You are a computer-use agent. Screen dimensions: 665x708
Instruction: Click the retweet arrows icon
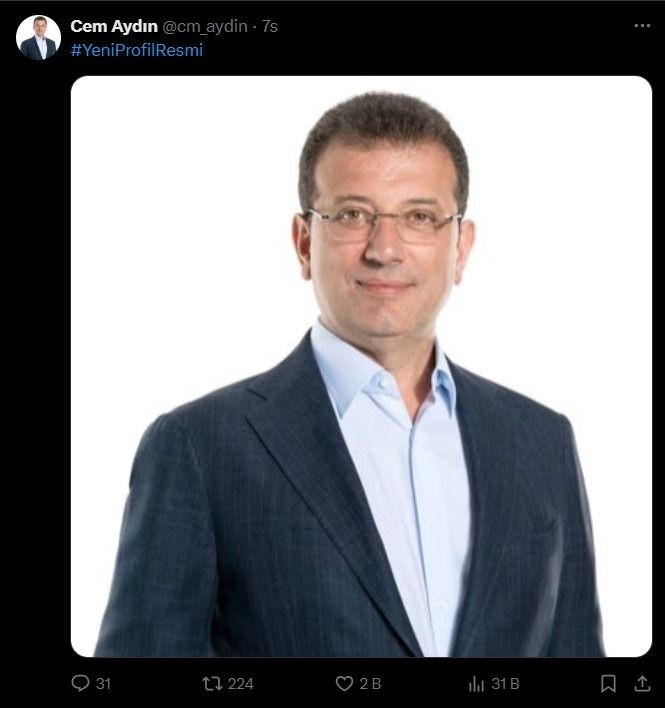tap(212, 683)
